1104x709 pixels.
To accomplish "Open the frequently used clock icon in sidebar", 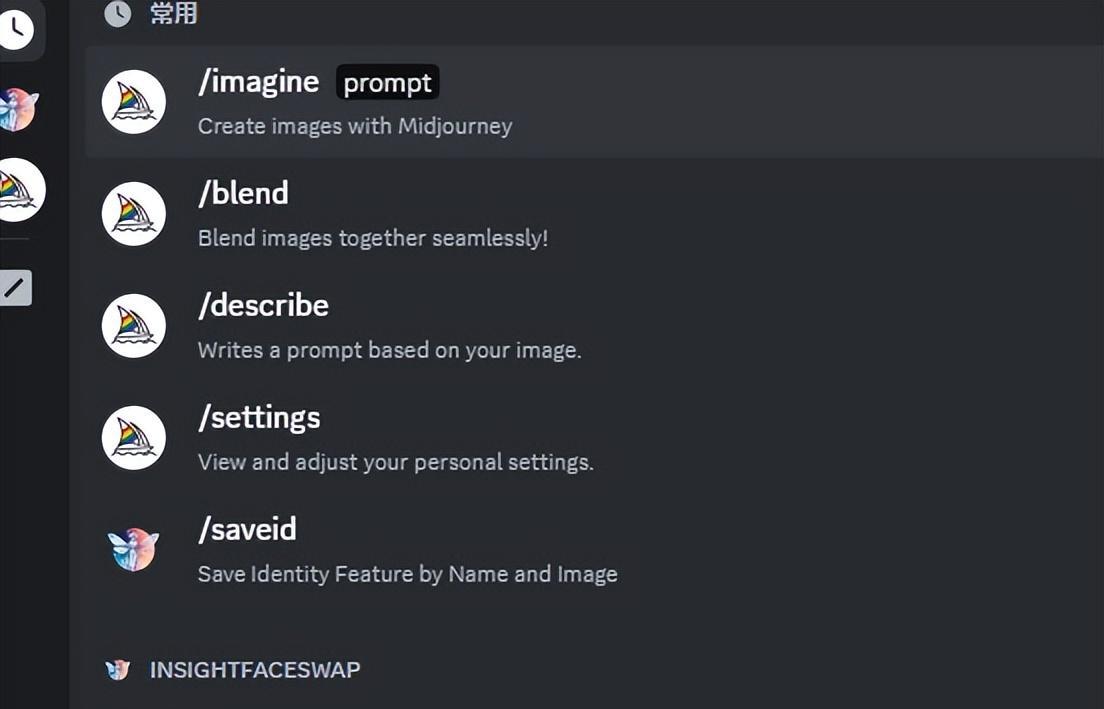I will [15, 28].
